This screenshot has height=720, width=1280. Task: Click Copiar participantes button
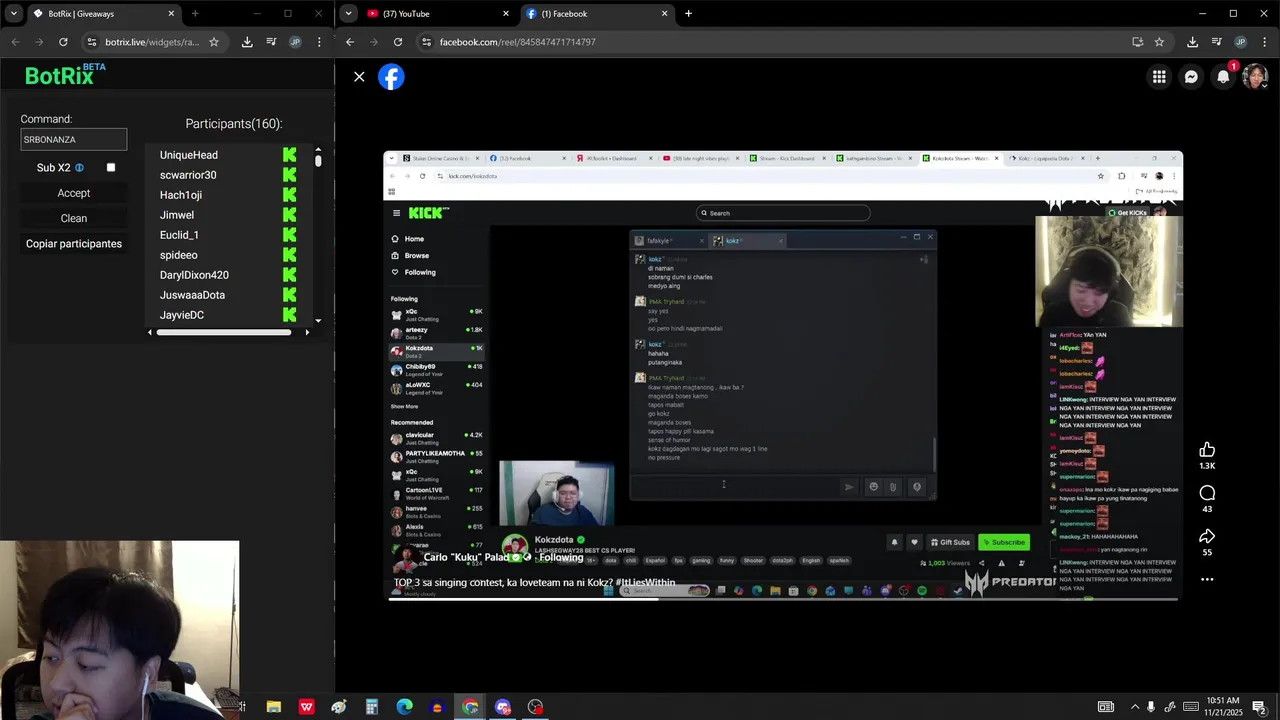pos(74,244)
